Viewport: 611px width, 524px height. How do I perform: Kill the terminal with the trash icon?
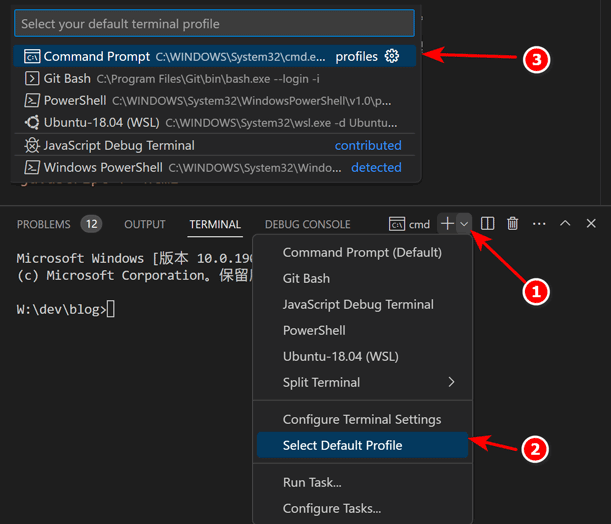click(x=512, y=224)
